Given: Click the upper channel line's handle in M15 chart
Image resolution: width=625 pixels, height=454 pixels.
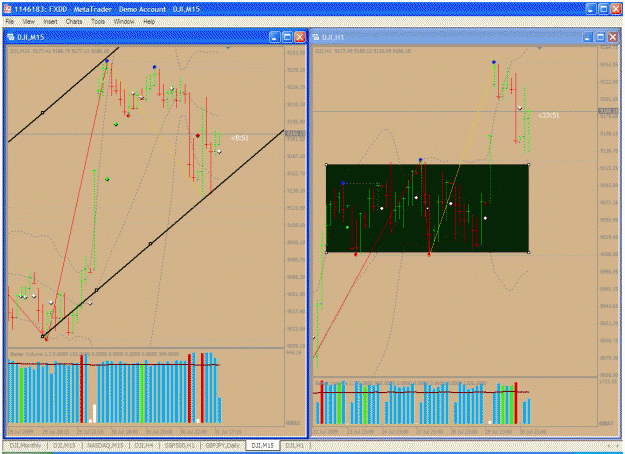Looking at the screenshot, I should coord(43,113).
